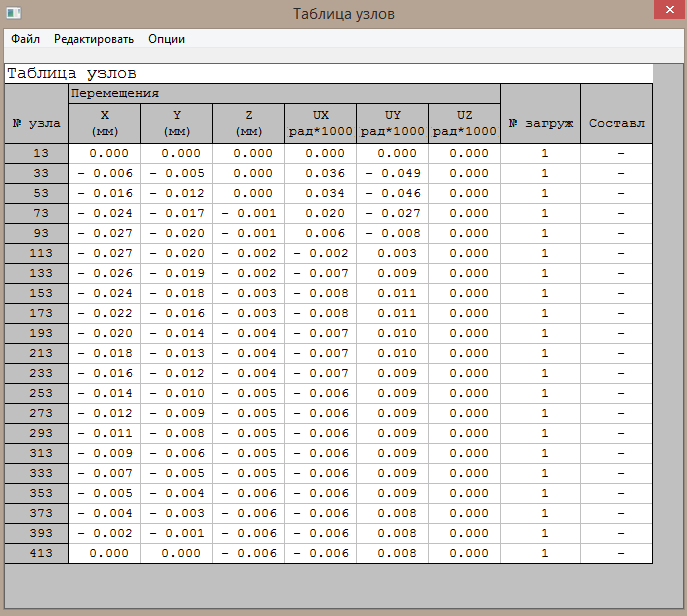Select node row 73
Screen dimensions: 687x616
click(x=36, y=213)
